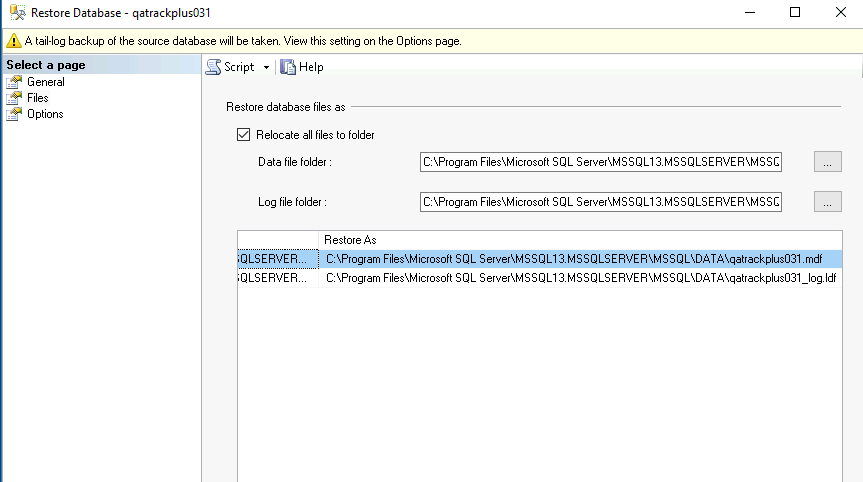Screen dimensions: 863x482
Task: Click the Restore Database title bar icon
Action: point(18,13)
